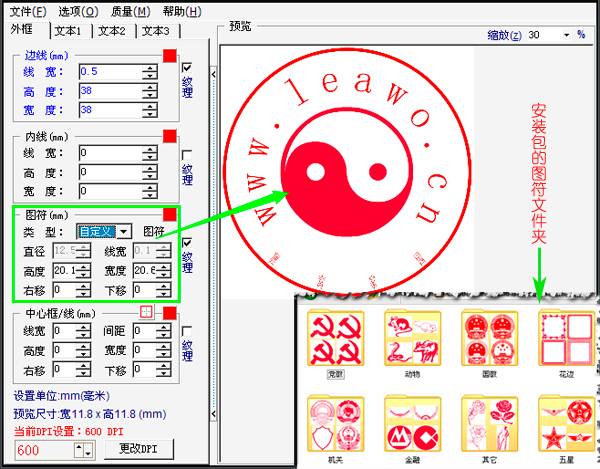Click the stepper arrows of 边线 宽度
This screenshot has height=469, width=600.
coord(150,110)
